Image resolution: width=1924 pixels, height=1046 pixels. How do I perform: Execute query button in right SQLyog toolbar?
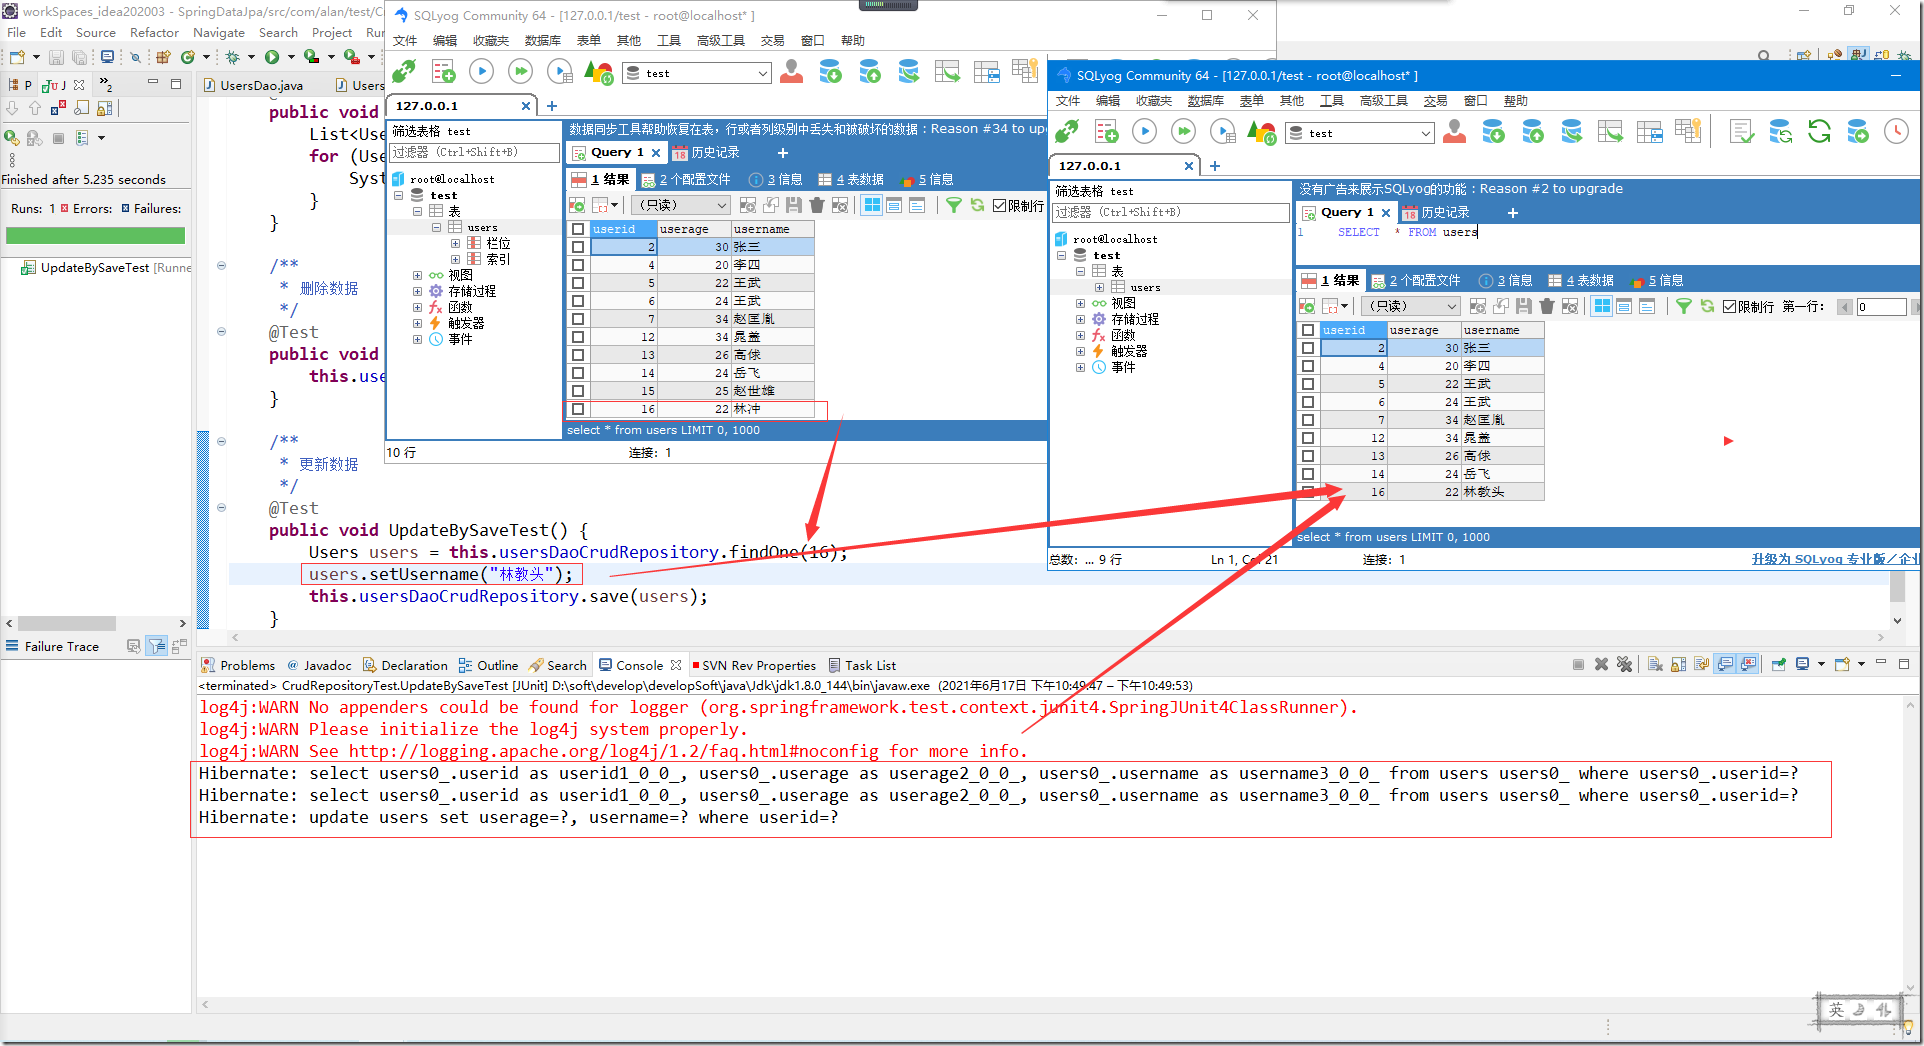click(1145, 132)
